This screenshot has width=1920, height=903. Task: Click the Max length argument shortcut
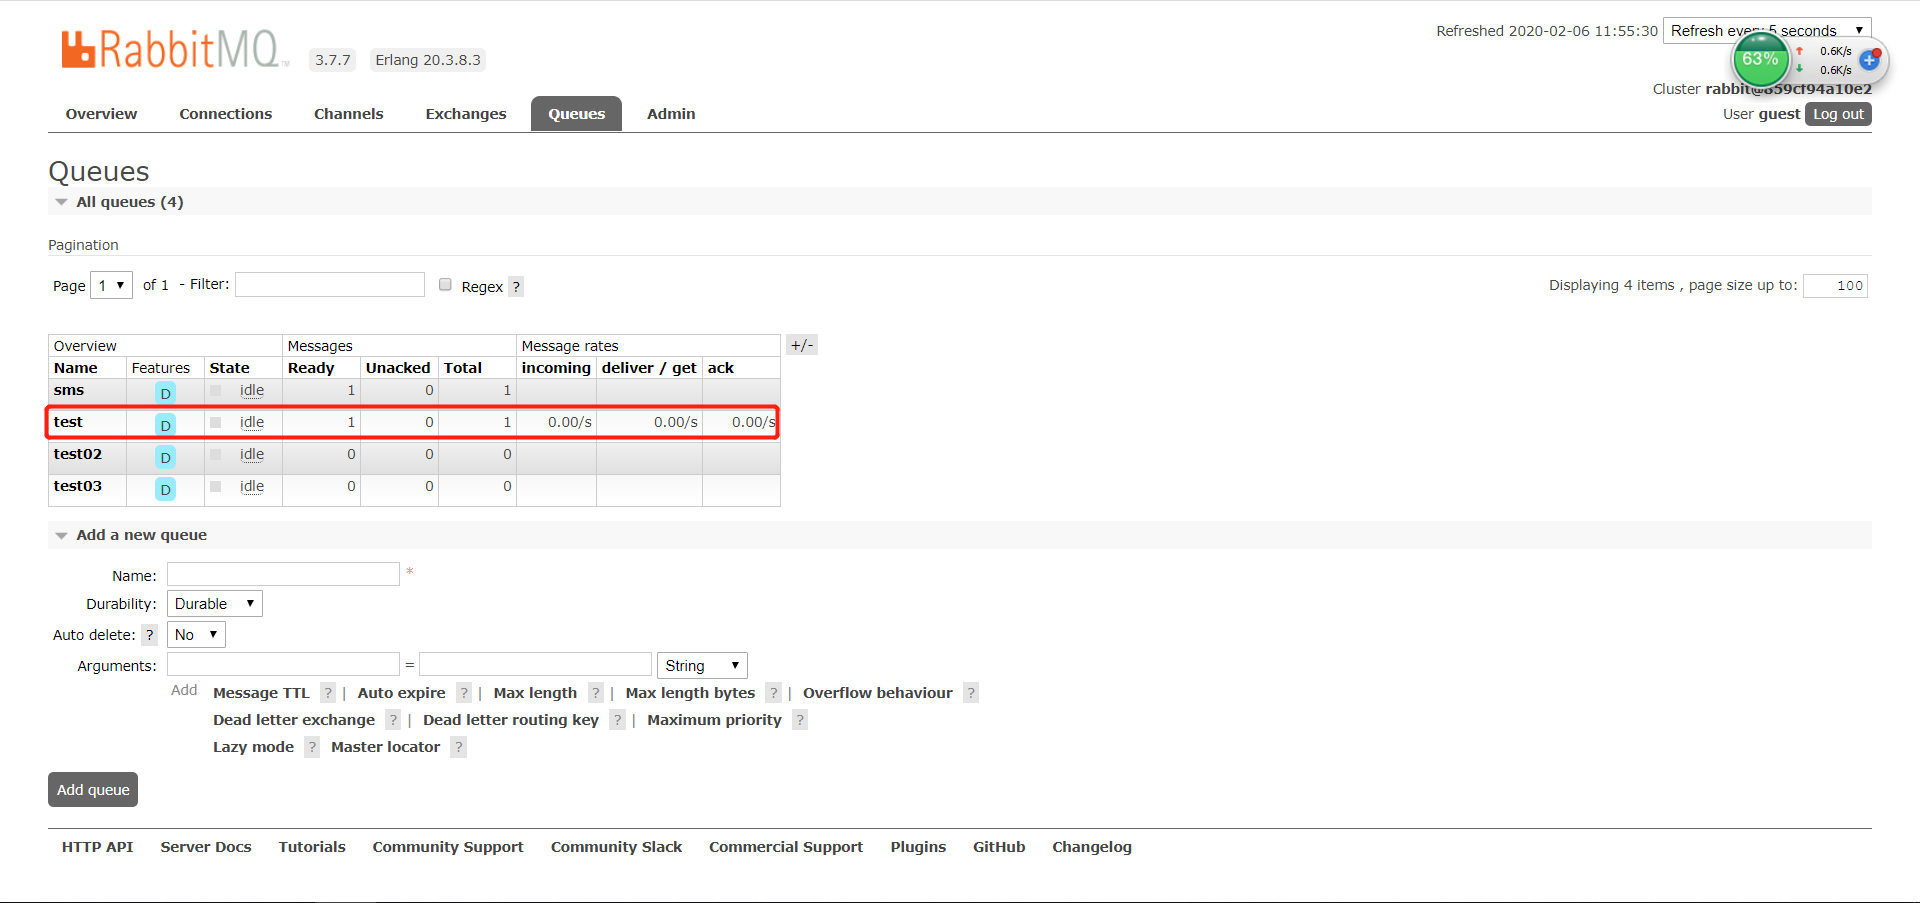click(535, 693)
